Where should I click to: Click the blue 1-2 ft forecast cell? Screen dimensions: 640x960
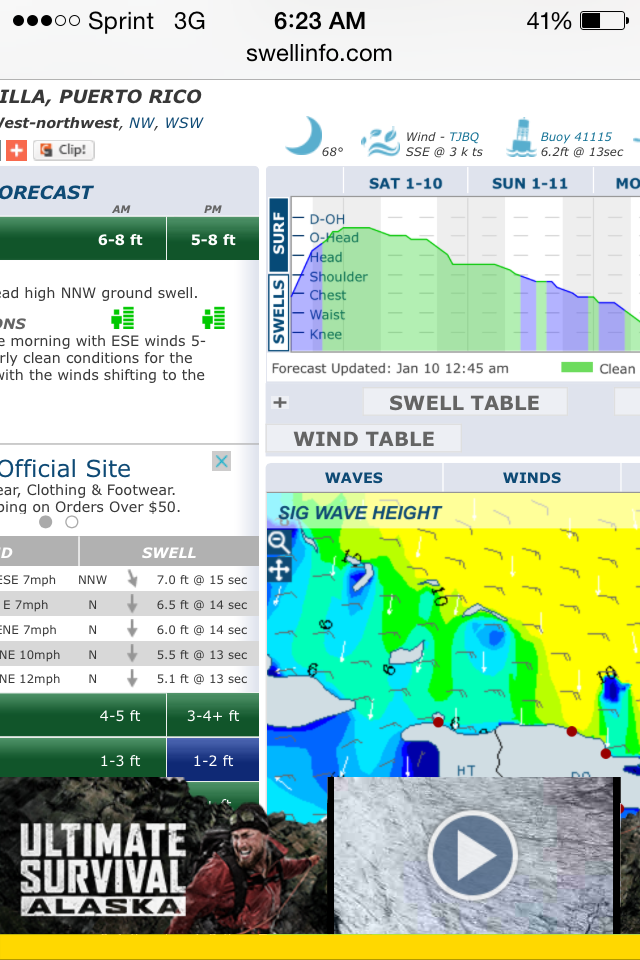click(x=213, y=760)
